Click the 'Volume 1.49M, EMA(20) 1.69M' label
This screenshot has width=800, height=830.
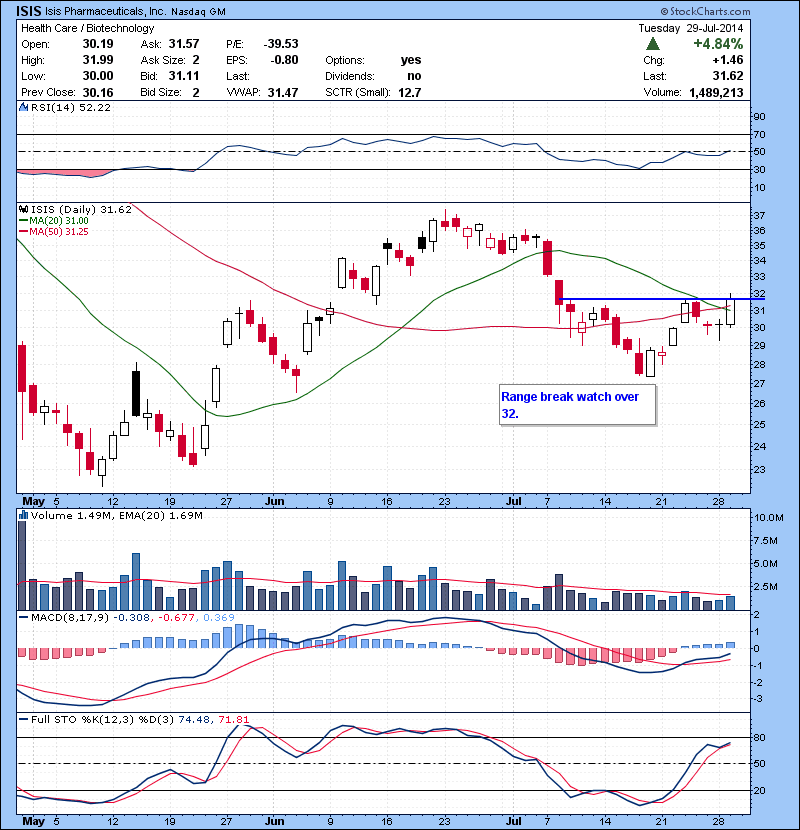point(116,515)
